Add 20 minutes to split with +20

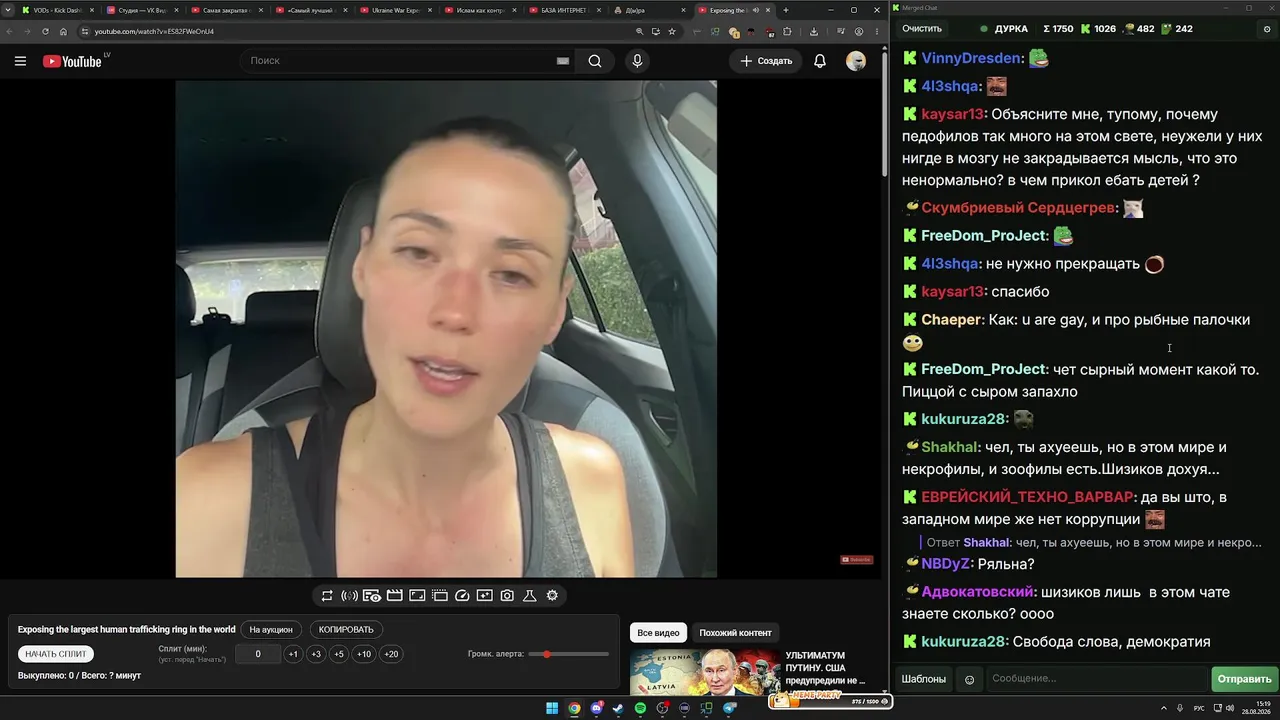391,654
